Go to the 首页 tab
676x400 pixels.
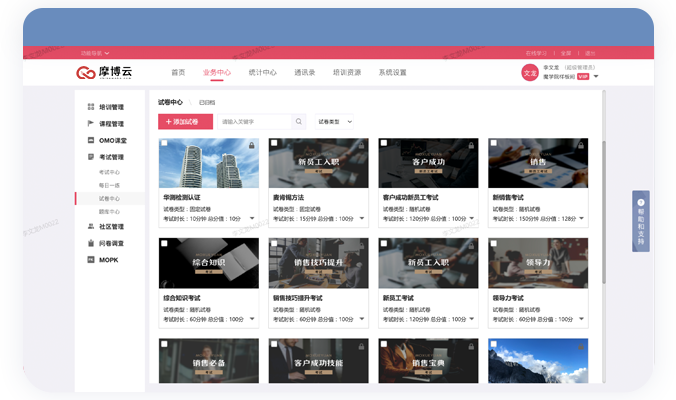[x=178, y=72]
